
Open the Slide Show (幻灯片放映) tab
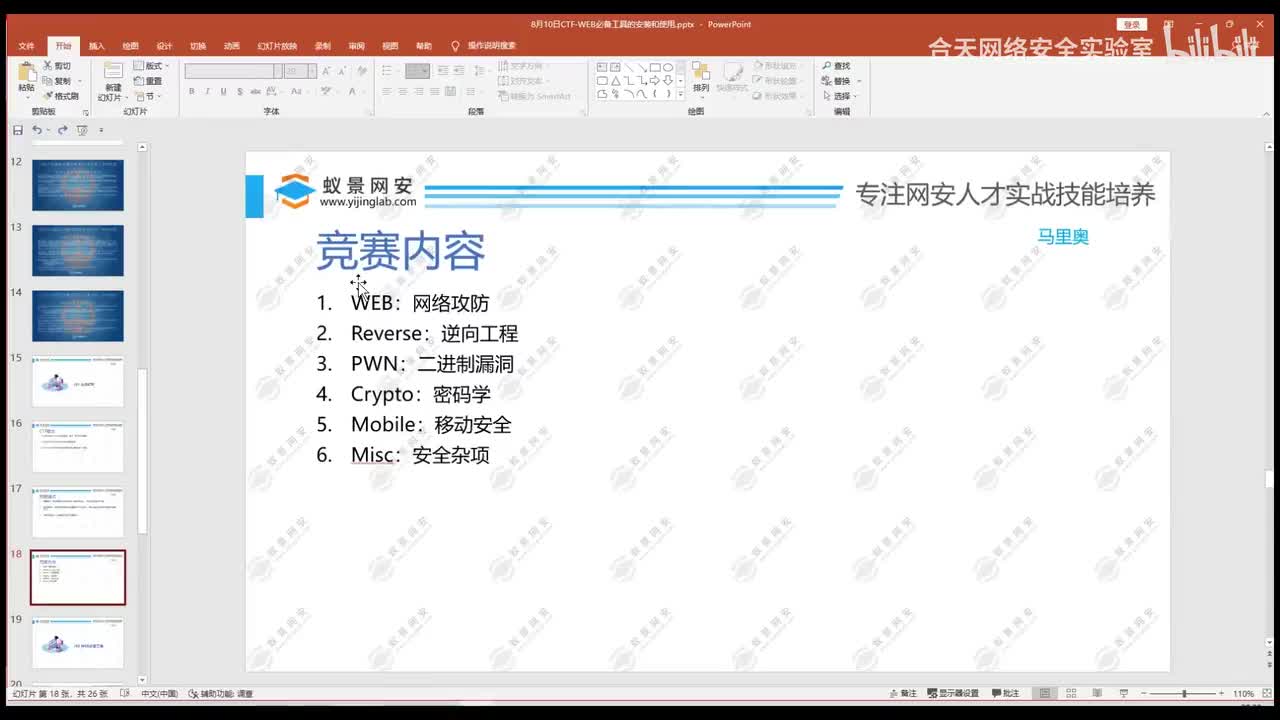[277, 46]
